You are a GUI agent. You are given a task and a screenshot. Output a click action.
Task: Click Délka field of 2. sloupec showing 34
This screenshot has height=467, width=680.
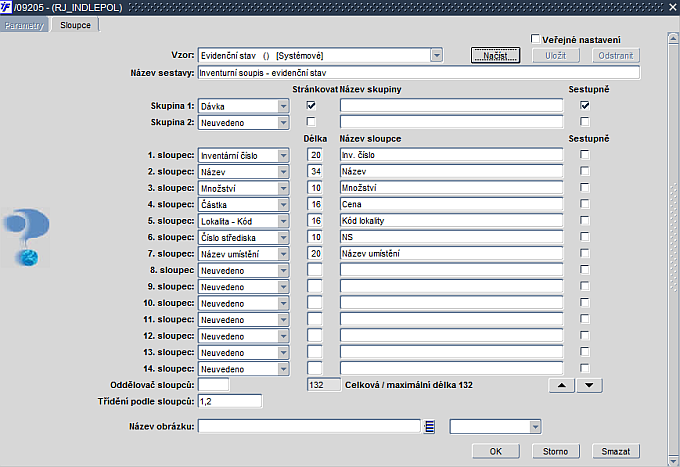click(x=315, y=171)
